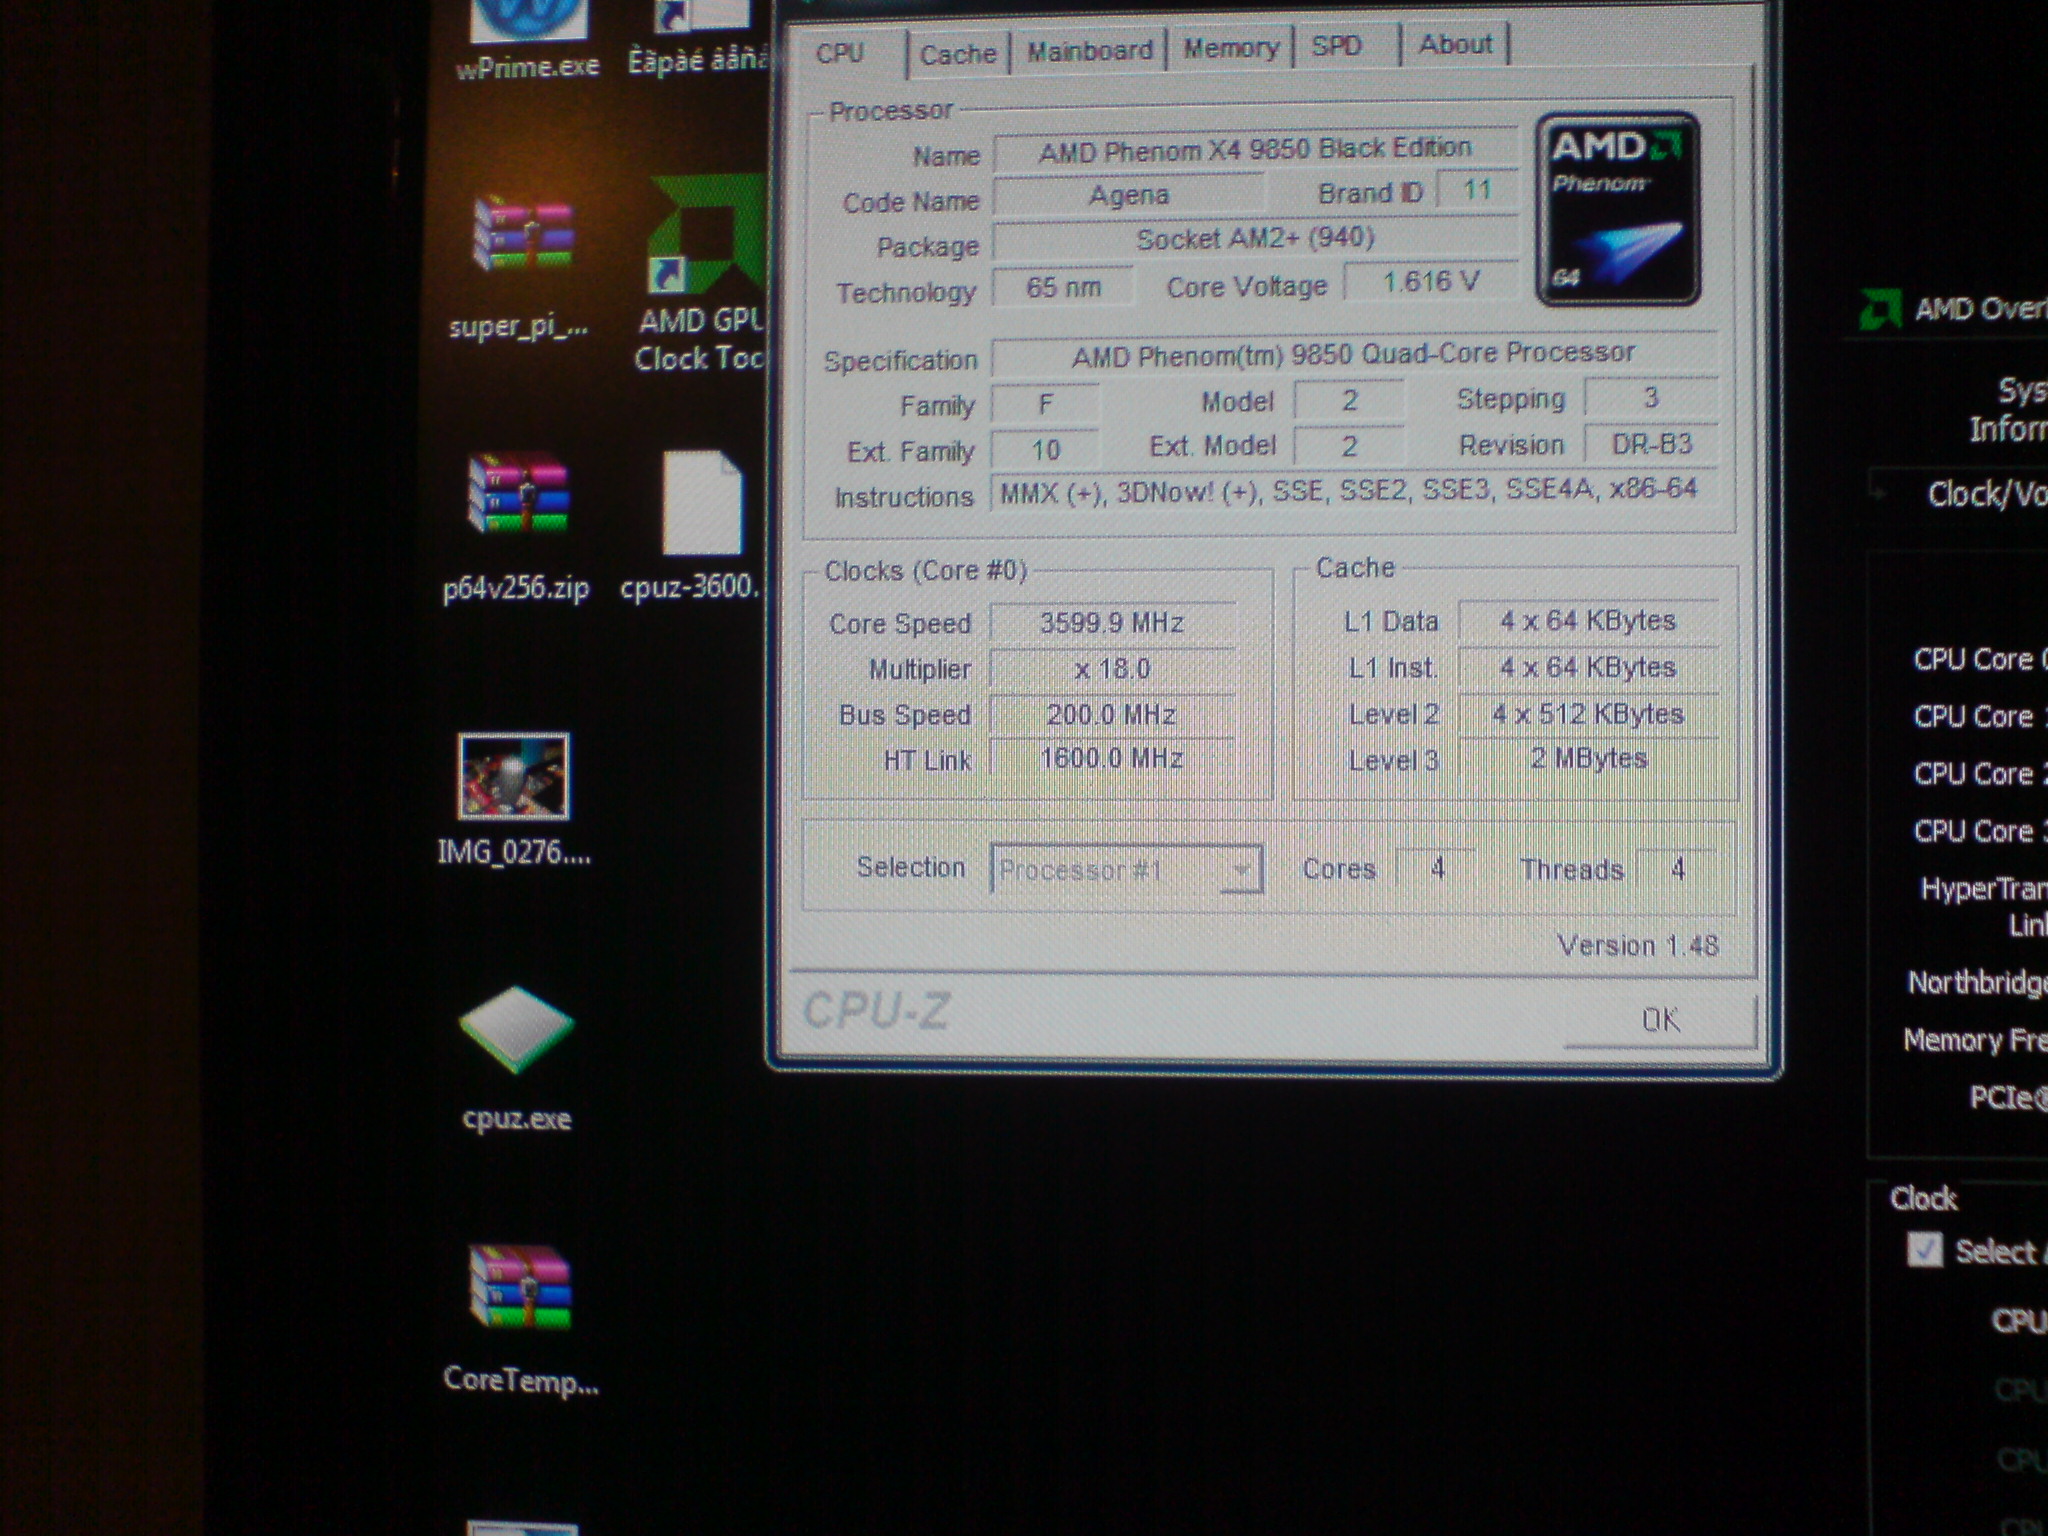Image resolution: width=2048 pixels, height=1536 pixels.
Task: Click the OK button in CPU-Z
Action: coord(1660,1020)
